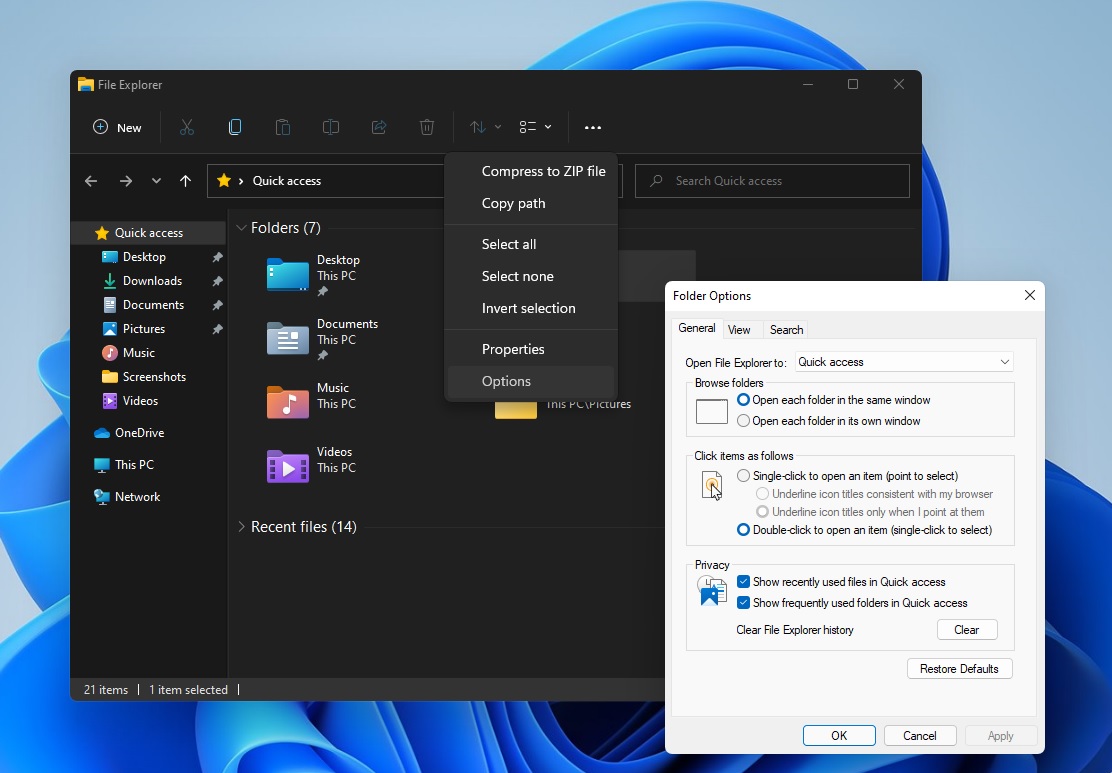Screen dimensions: 1112x773
Task: Select Music in the navigation pane
Action: [149, 352]
